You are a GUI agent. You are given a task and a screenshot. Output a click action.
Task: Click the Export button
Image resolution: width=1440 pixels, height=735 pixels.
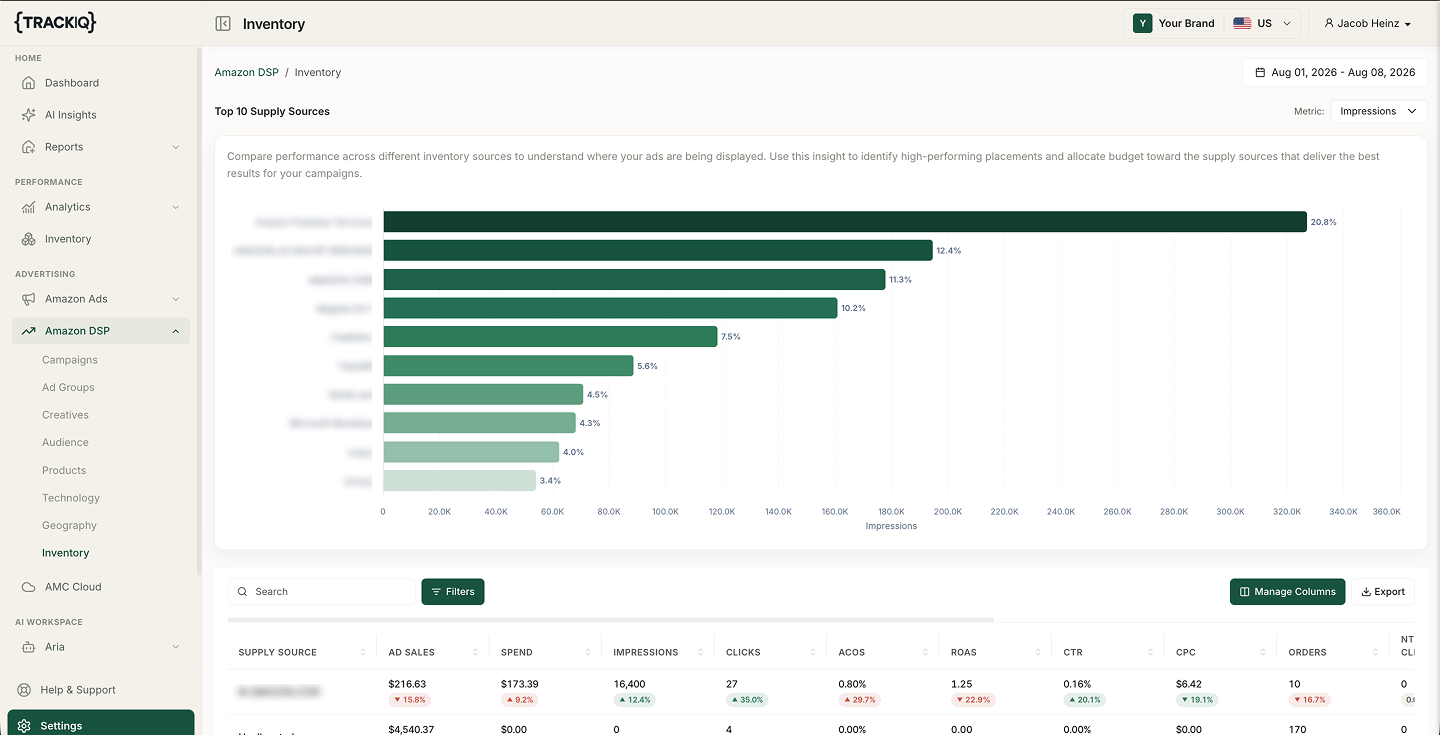click(1383, 592)
